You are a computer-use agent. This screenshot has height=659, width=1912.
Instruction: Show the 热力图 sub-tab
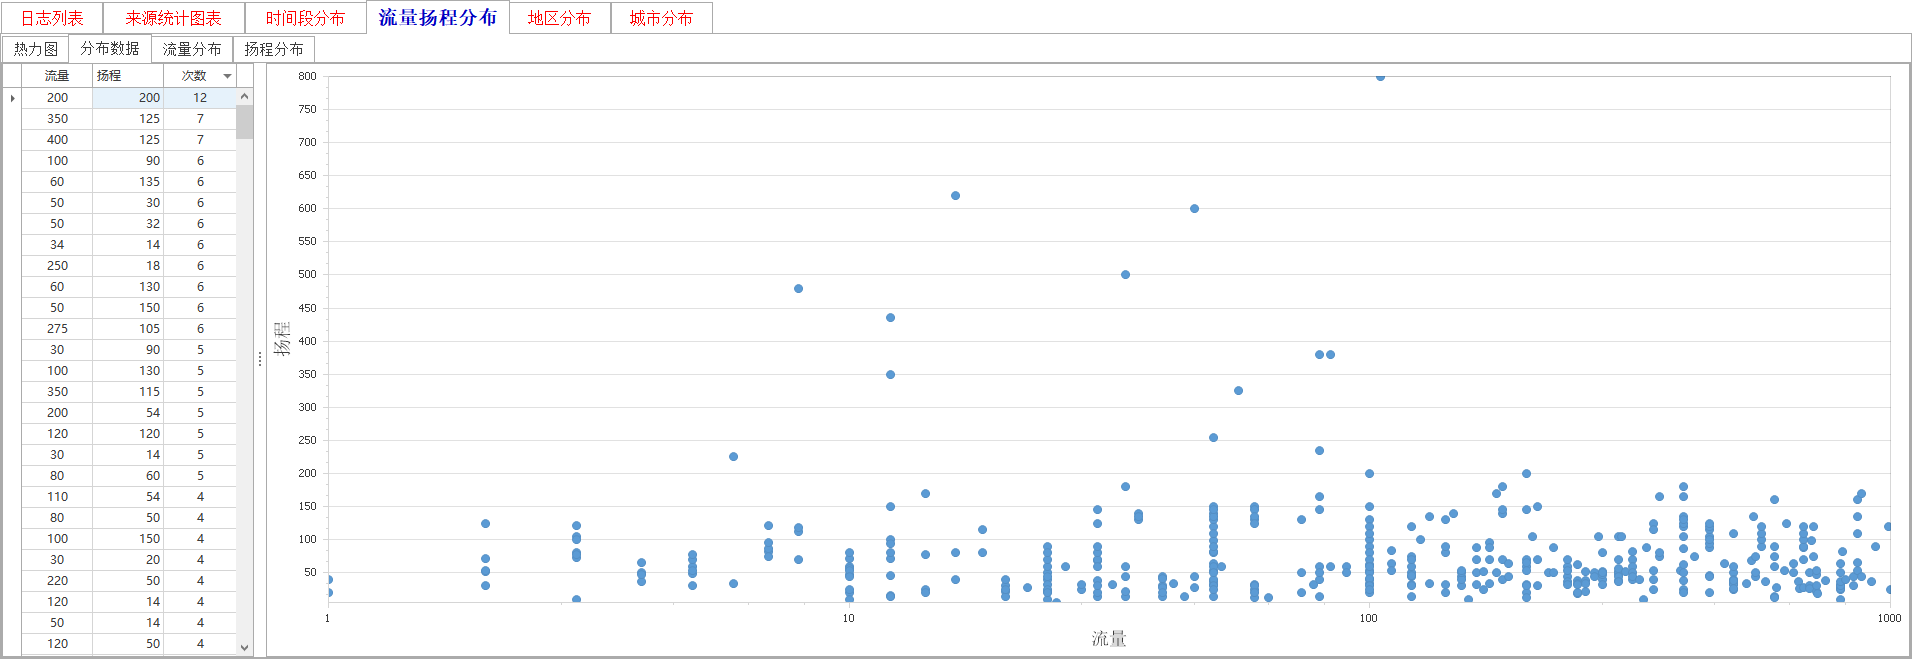tap(35, 49)
